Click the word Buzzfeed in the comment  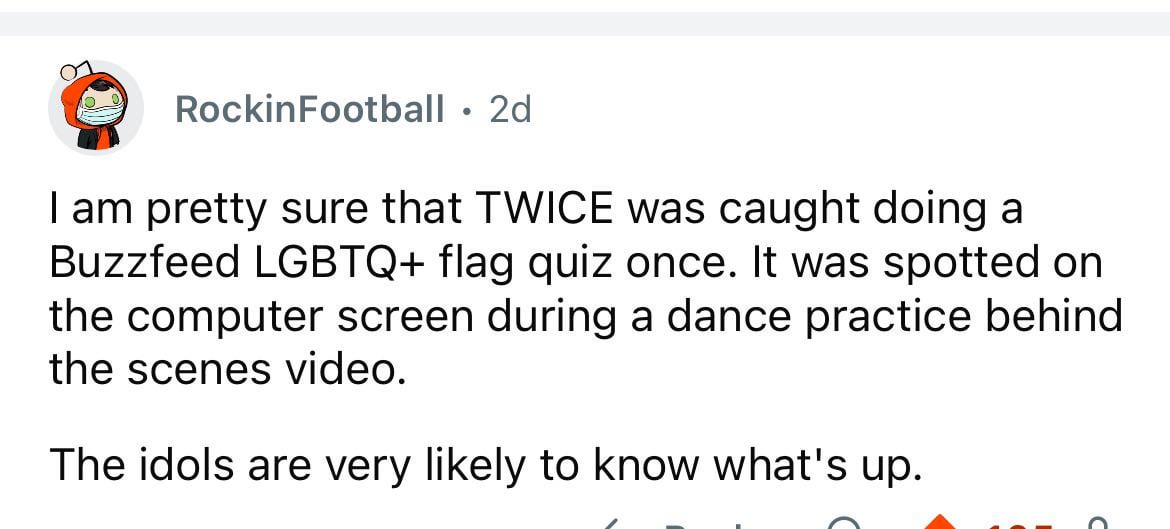(142, 262)
